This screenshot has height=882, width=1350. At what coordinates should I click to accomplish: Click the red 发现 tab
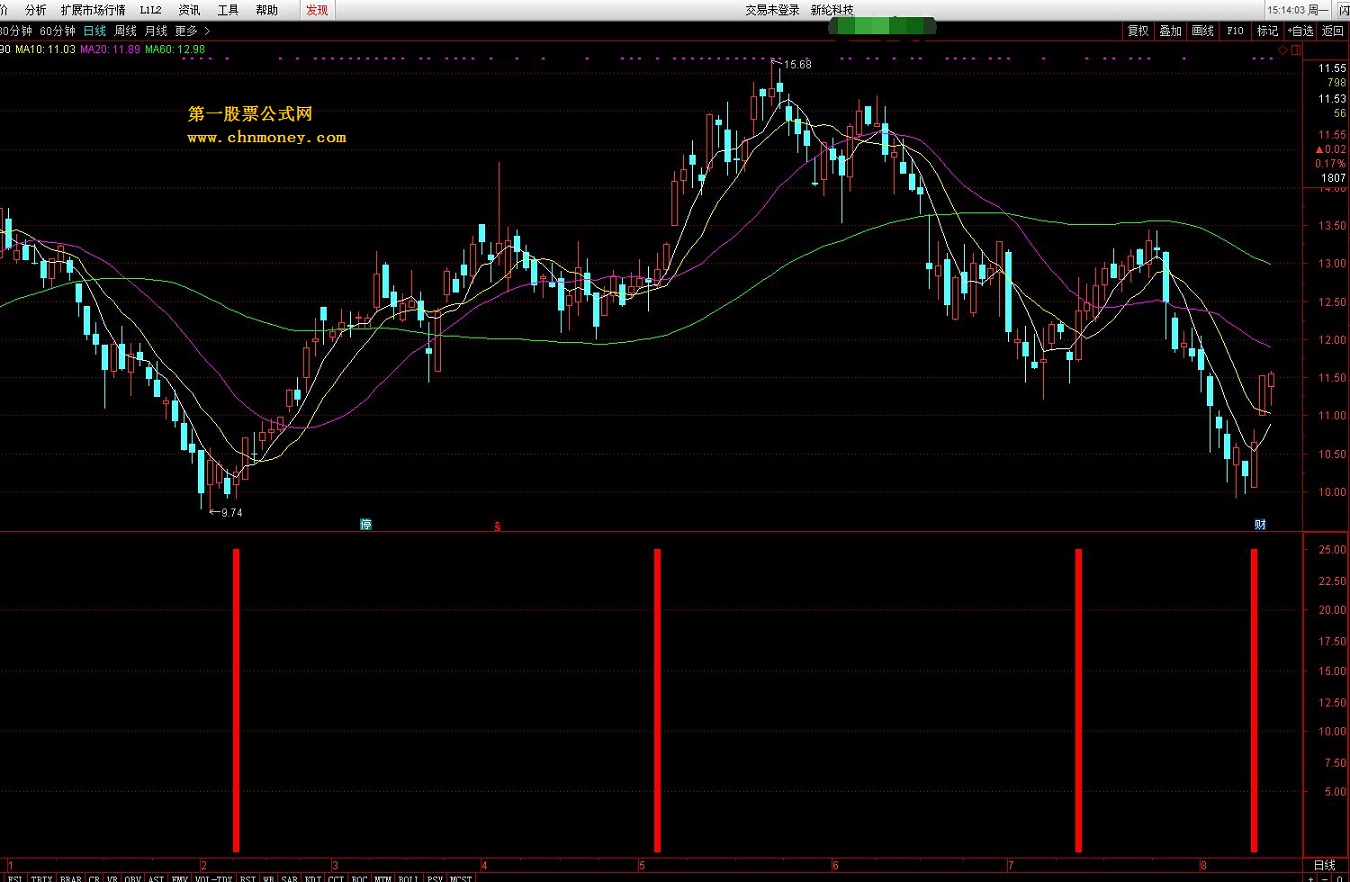[317, 10]
